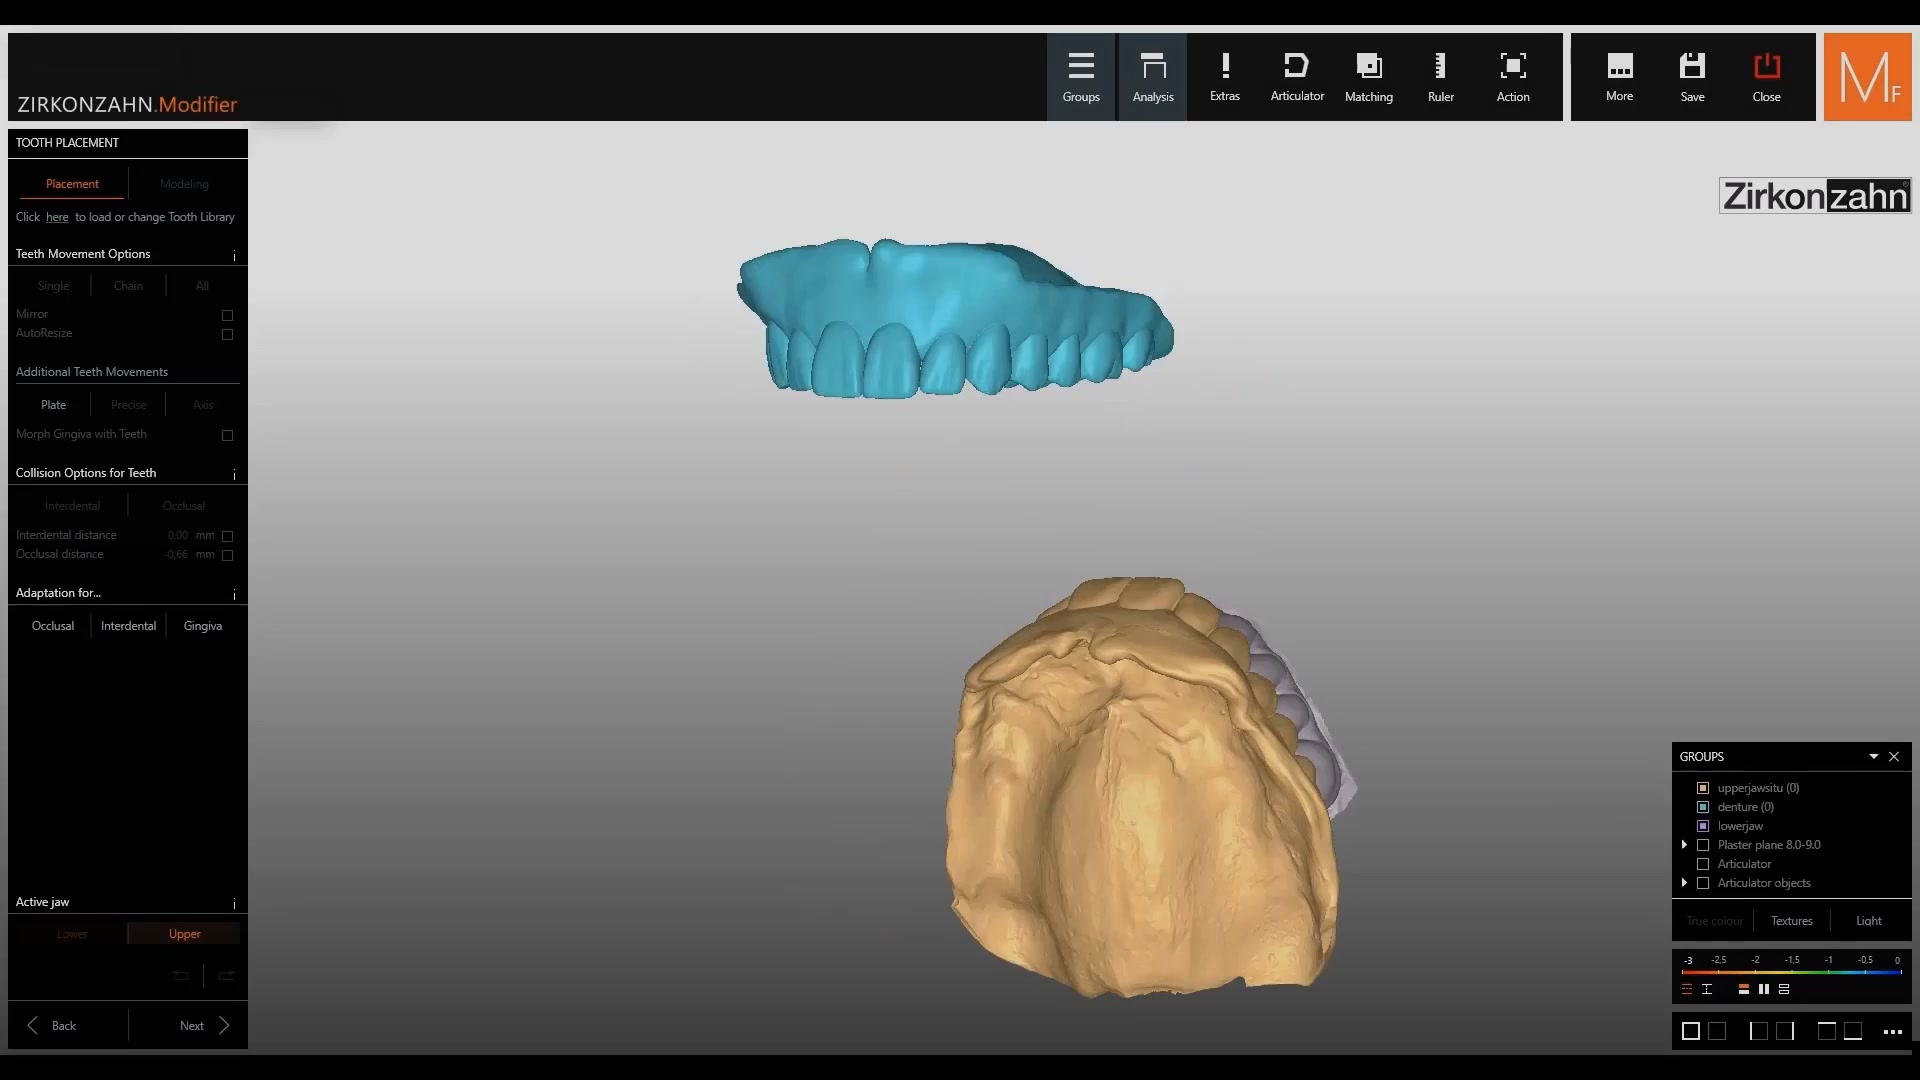
Task: Open the Groups toolbar menu
Action: click(1081, 77)
